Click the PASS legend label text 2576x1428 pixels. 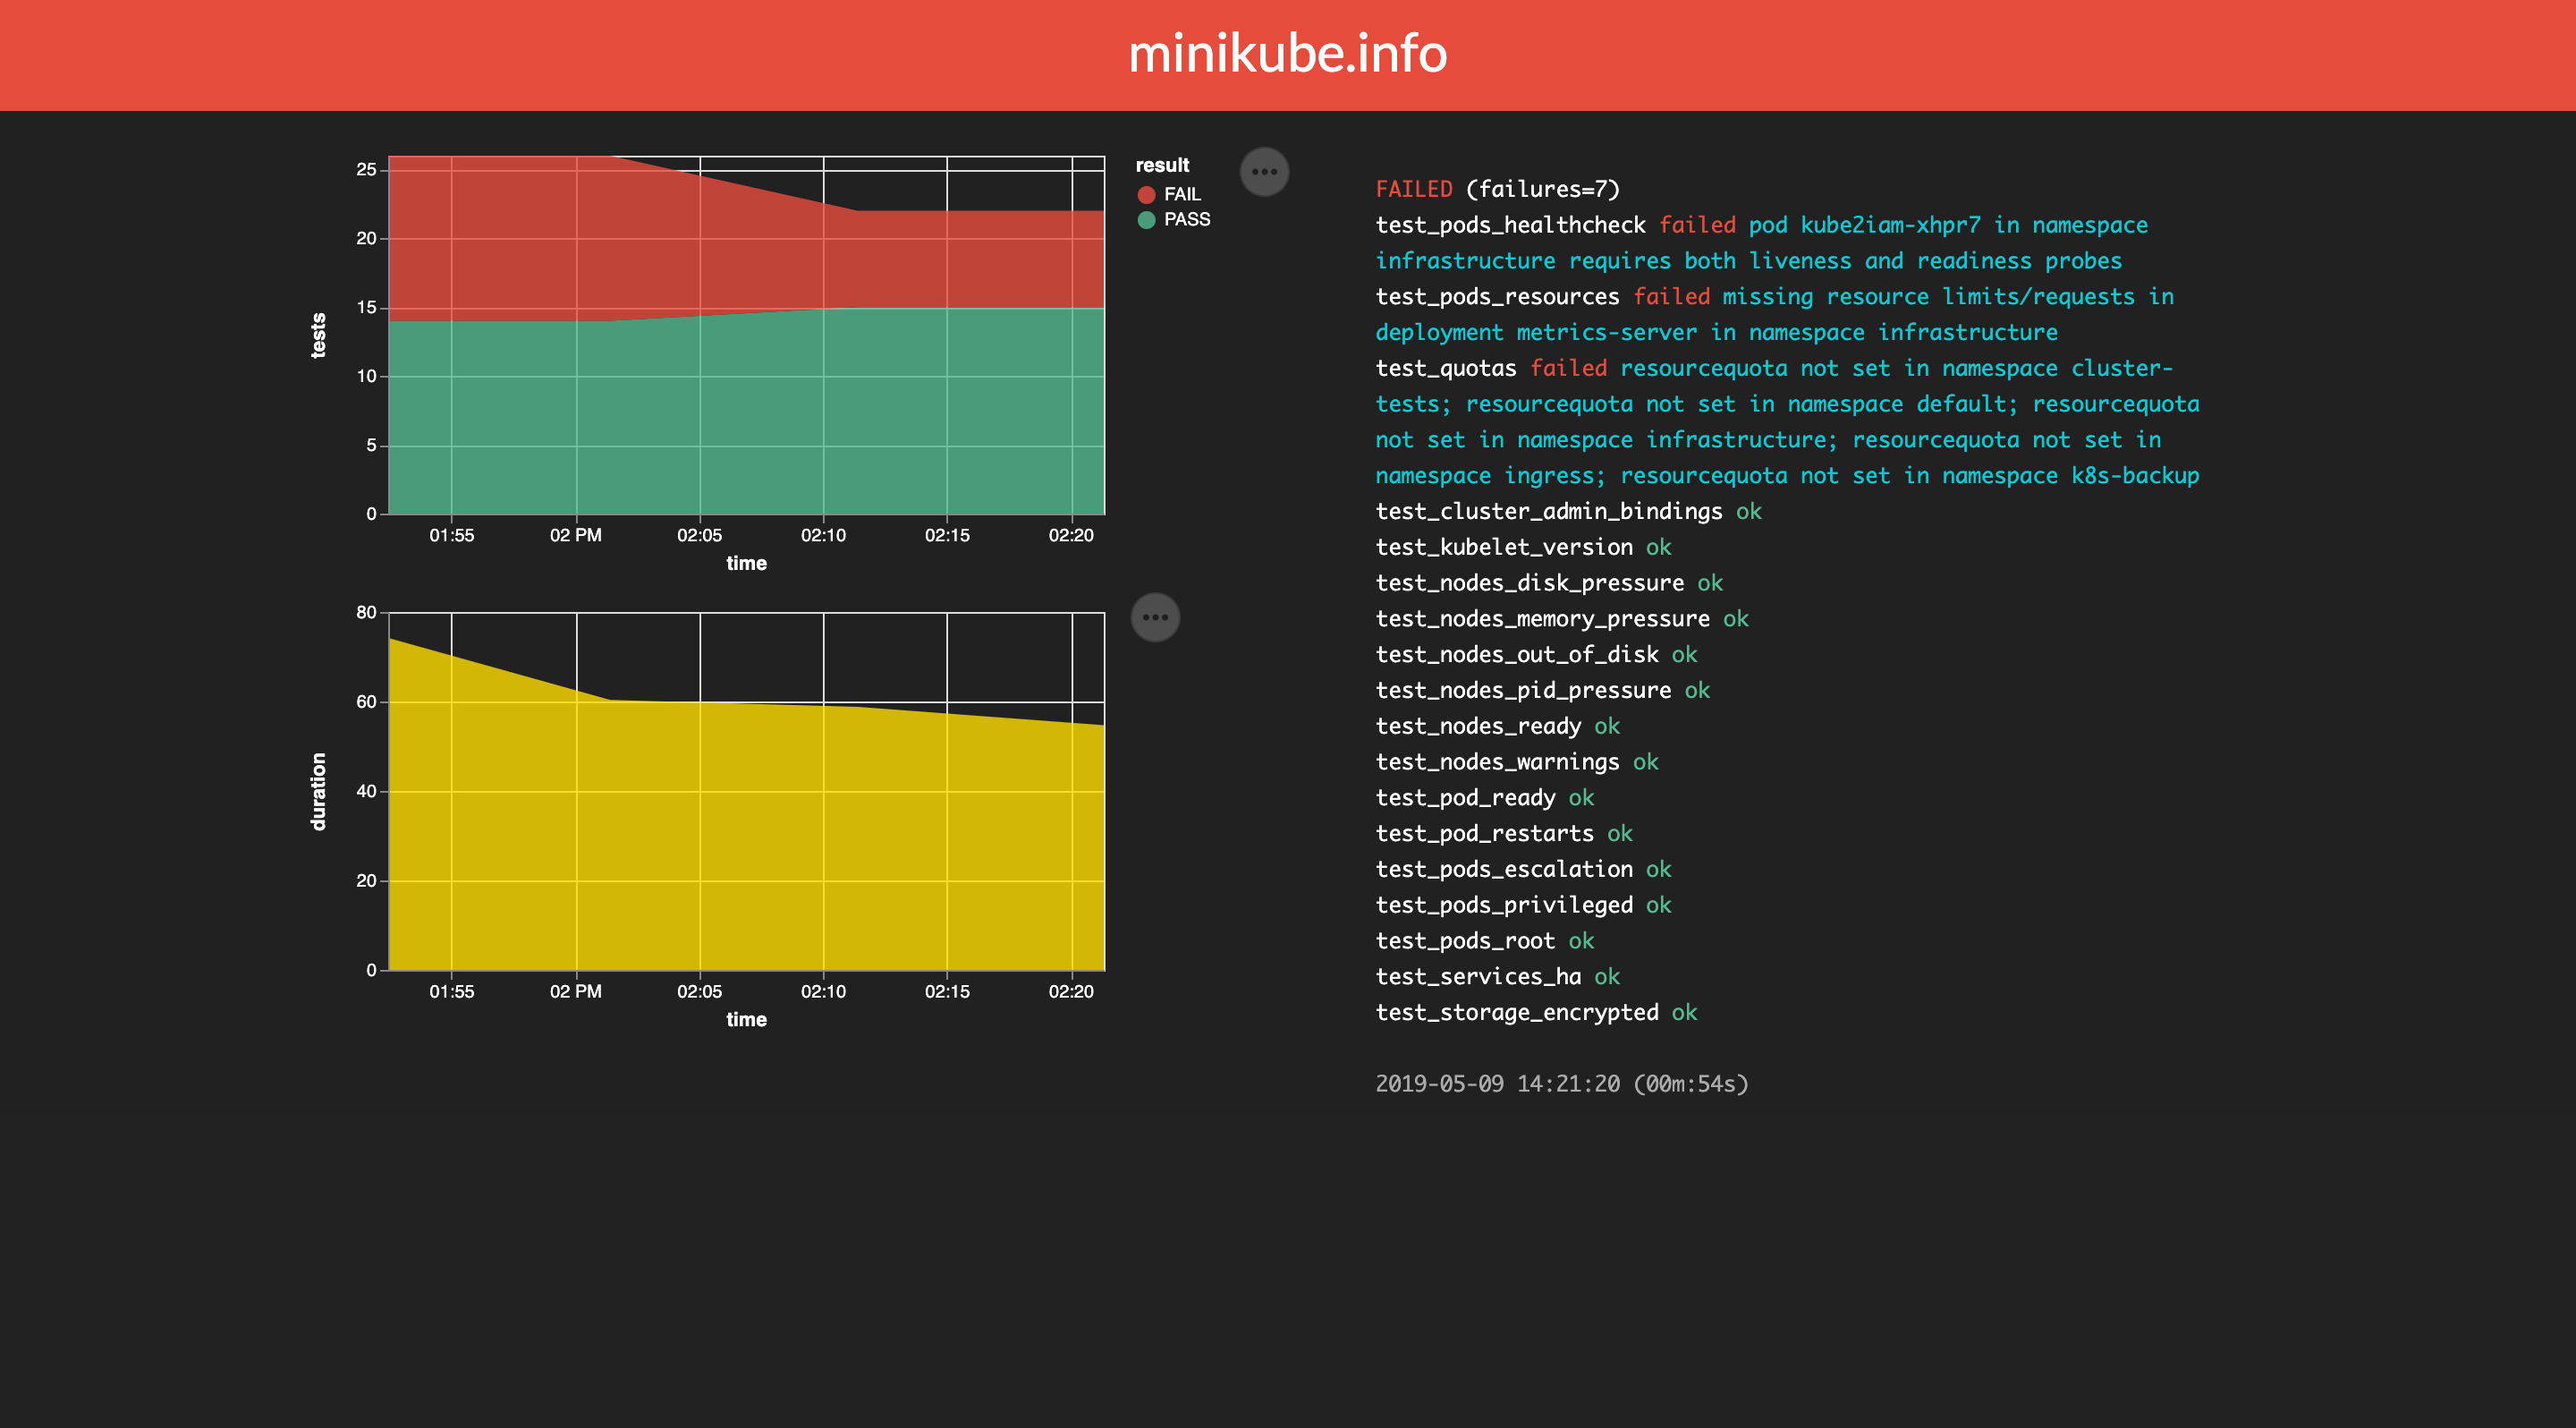tap(1187, 220)
